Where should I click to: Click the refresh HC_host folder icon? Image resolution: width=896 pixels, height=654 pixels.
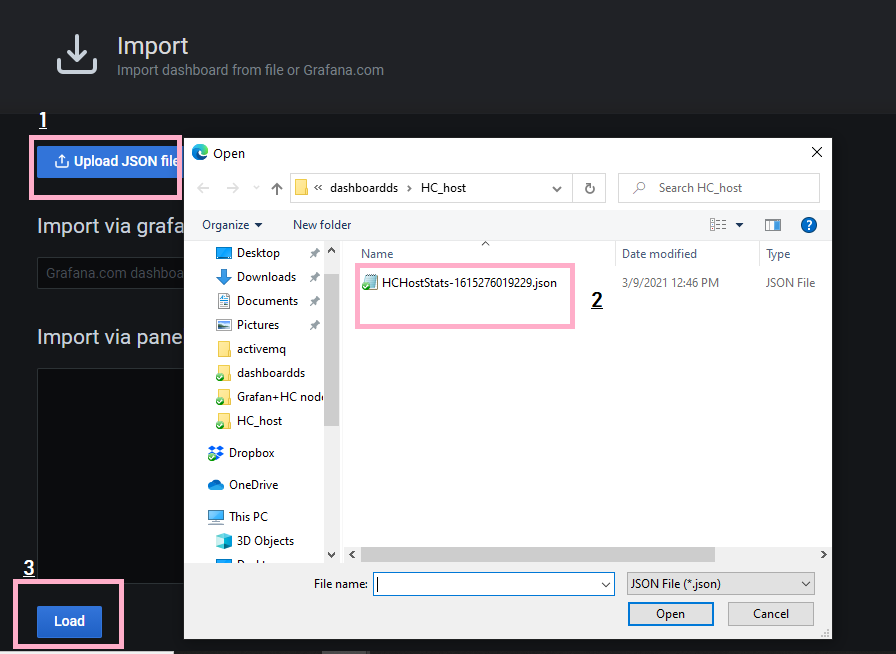(x=589, y=188)
